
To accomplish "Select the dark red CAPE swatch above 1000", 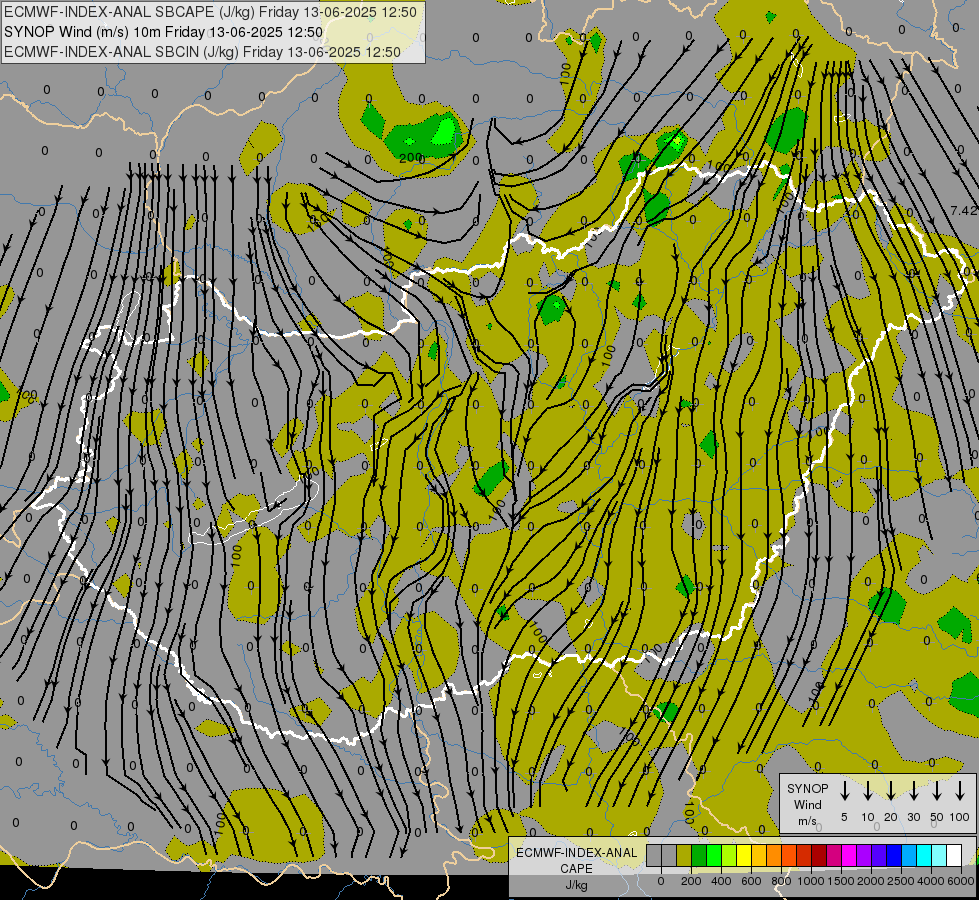I will click(819, 855).
